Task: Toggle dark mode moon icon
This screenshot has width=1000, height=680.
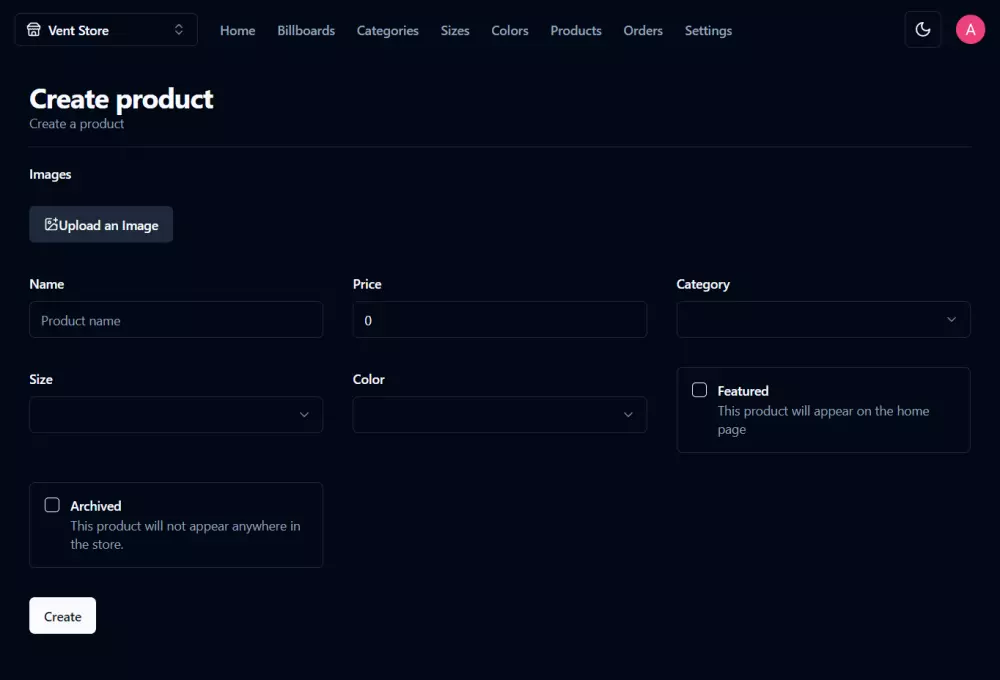Action: coord(922,30)
